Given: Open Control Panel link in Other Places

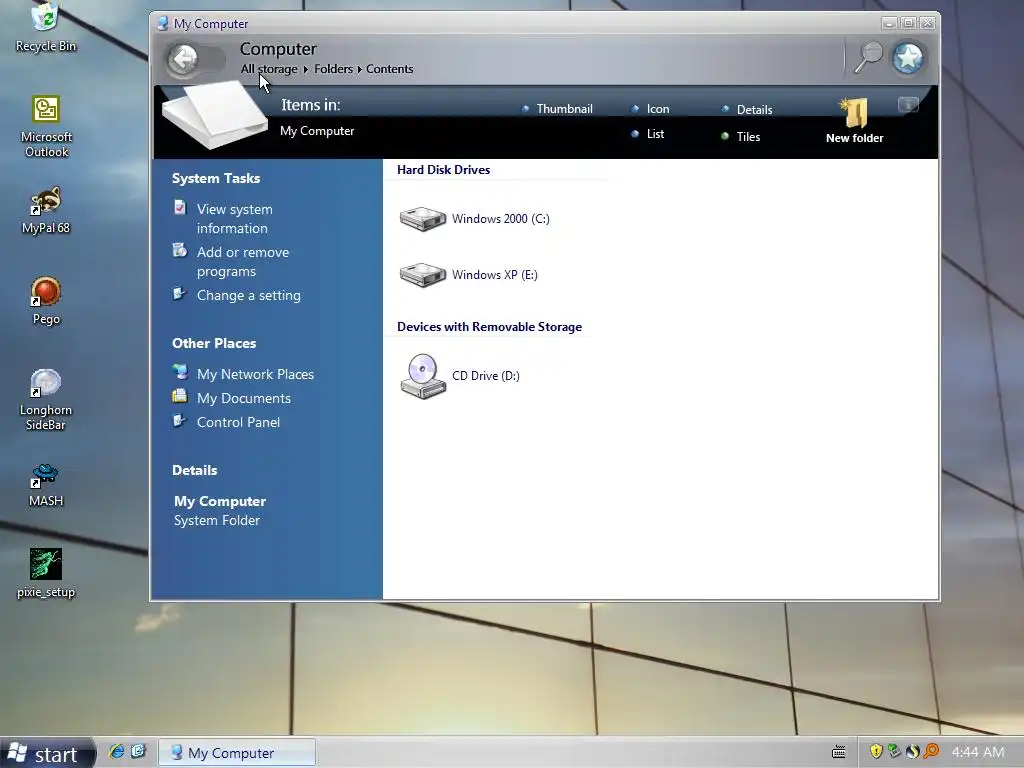Looking at the screenshot, I should tap(238, 423).
